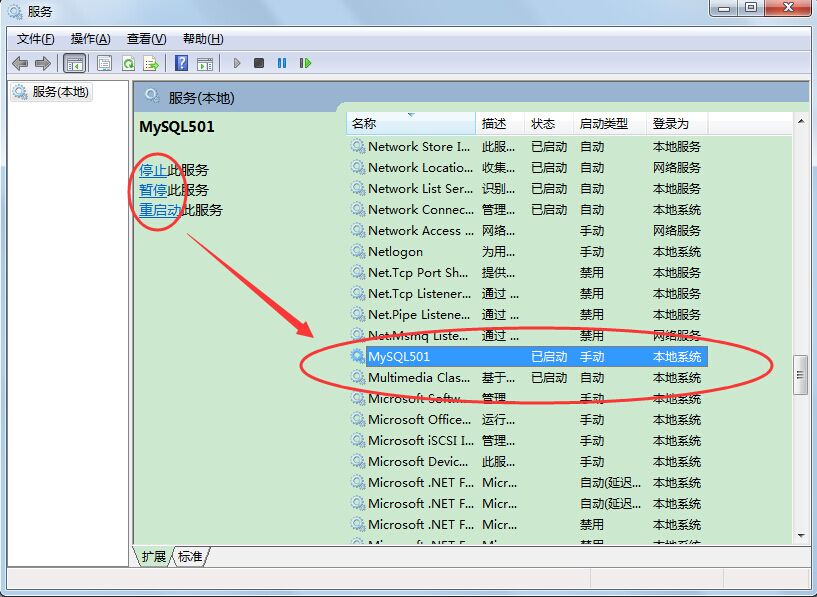This screenshot has width=817, height=597.
Task: Select the Microsoft Devic... service row
Action: pos(529,462)
